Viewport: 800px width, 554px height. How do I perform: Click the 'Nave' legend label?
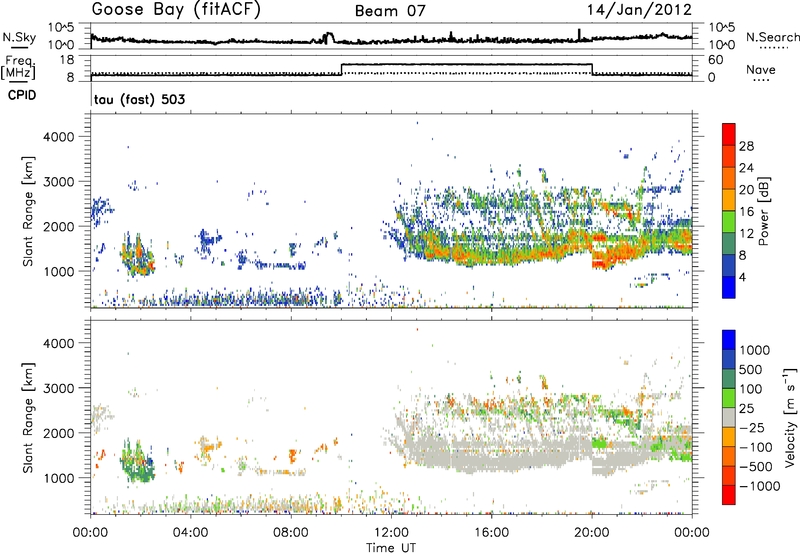(761, 70)
